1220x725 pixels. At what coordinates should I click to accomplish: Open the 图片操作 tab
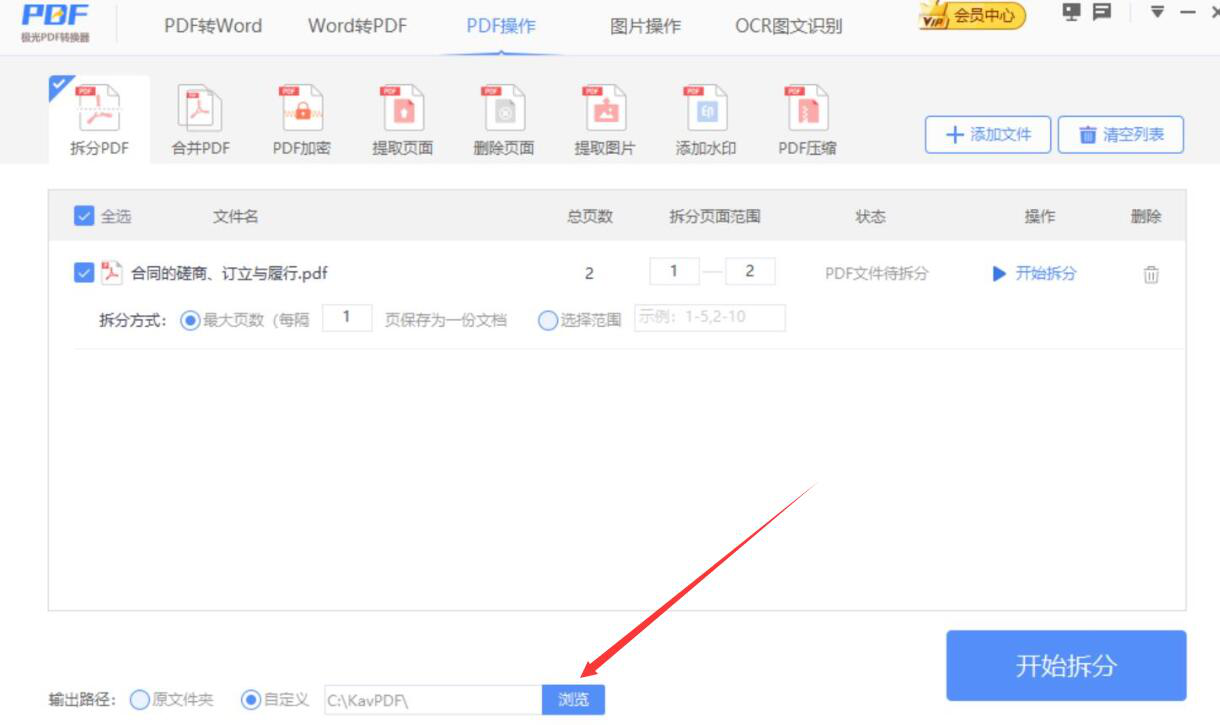645,26
